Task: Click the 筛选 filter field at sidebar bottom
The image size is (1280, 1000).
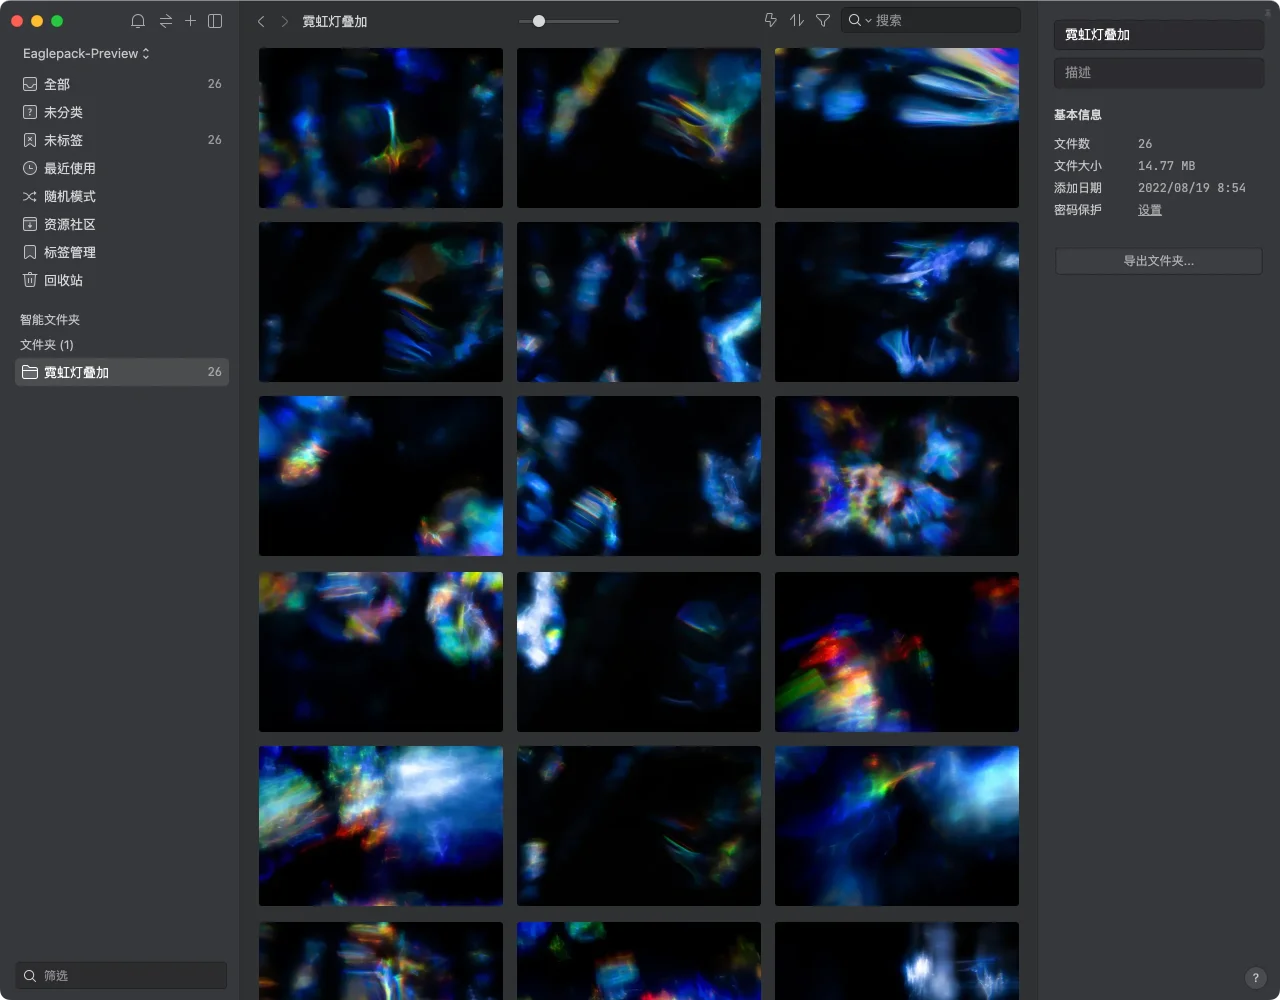Action: coord(122,975)
